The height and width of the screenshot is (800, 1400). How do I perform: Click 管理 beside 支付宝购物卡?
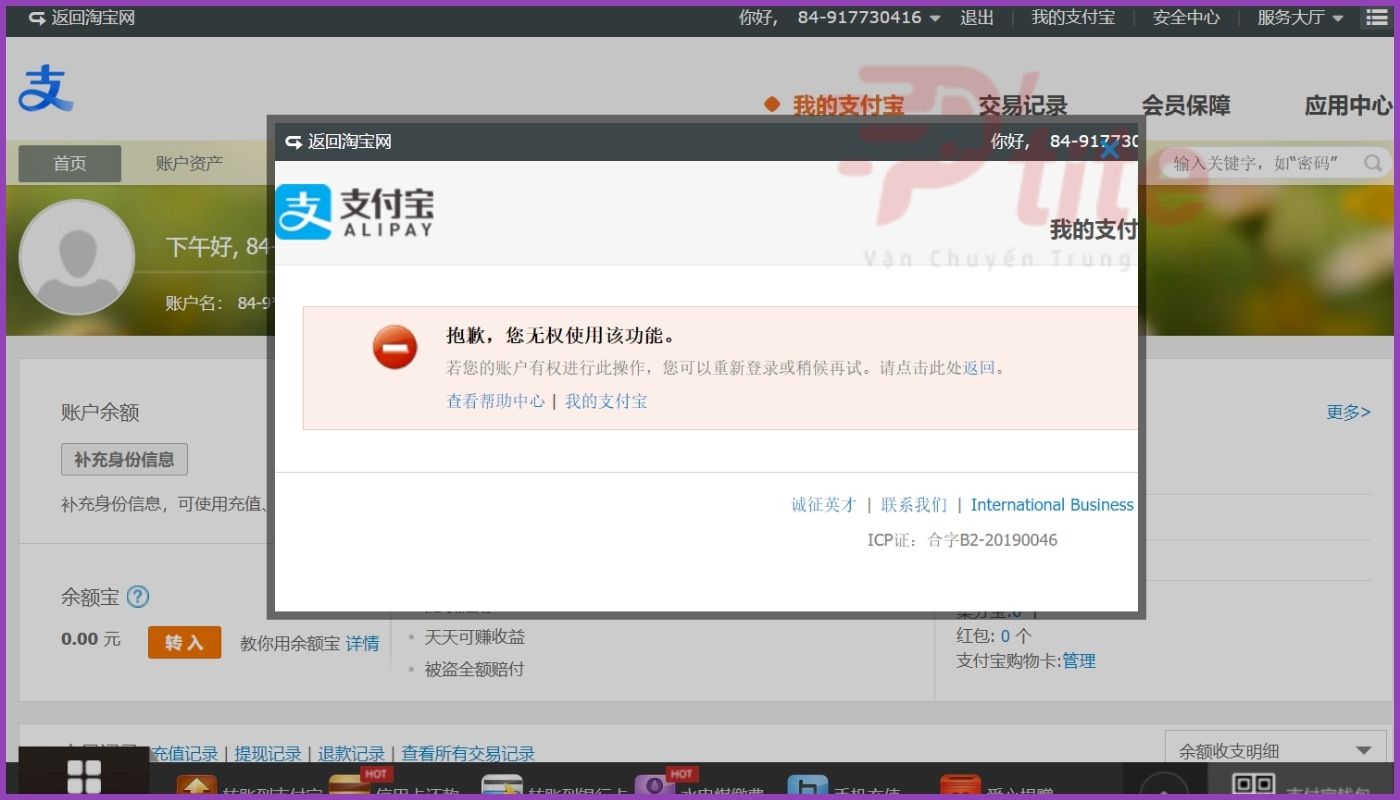point(1079,661)
